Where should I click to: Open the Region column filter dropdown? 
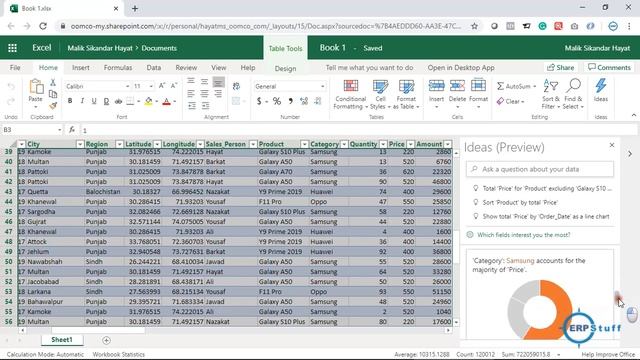point(119,144)
